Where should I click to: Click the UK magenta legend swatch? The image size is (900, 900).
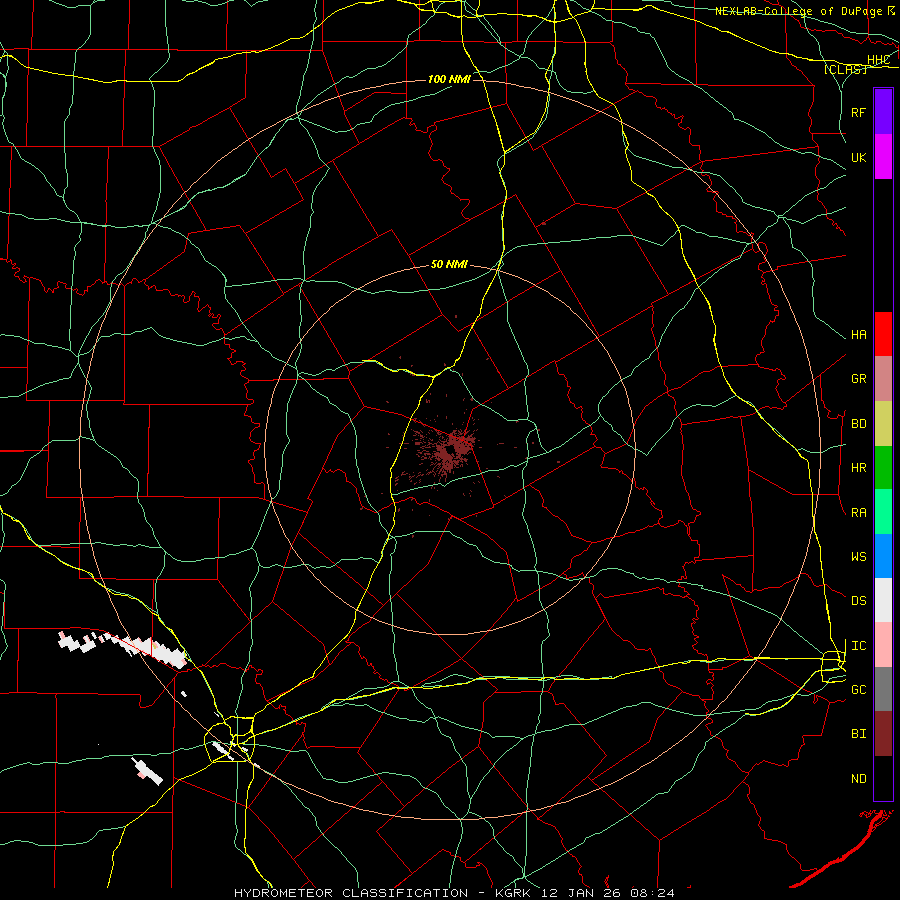(883, 157)
